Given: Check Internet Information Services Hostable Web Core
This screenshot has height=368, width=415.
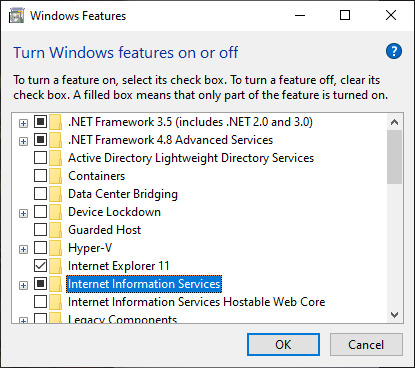Looking at the screenshot, I should [40, 302].
